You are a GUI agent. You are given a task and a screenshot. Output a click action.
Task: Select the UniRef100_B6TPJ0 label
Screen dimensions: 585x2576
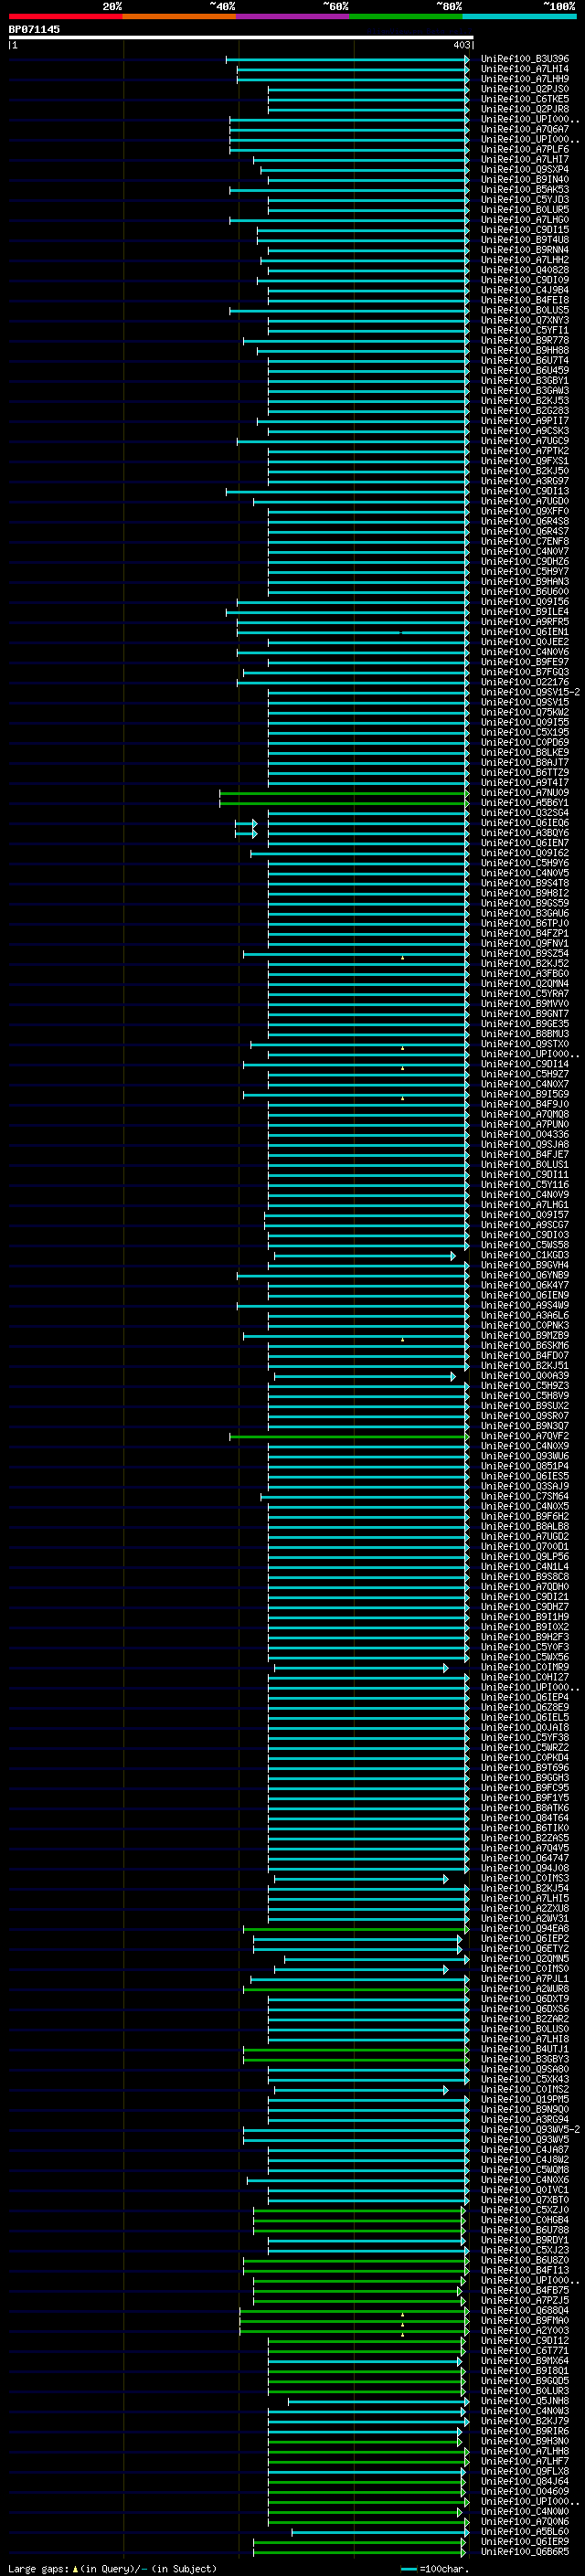click(525, 924)
